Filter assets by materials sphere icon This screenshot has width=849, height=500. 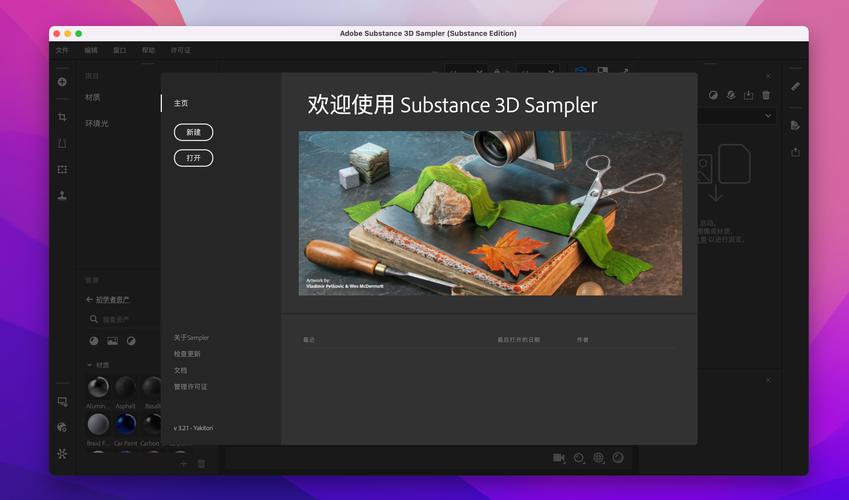(94, 341)
